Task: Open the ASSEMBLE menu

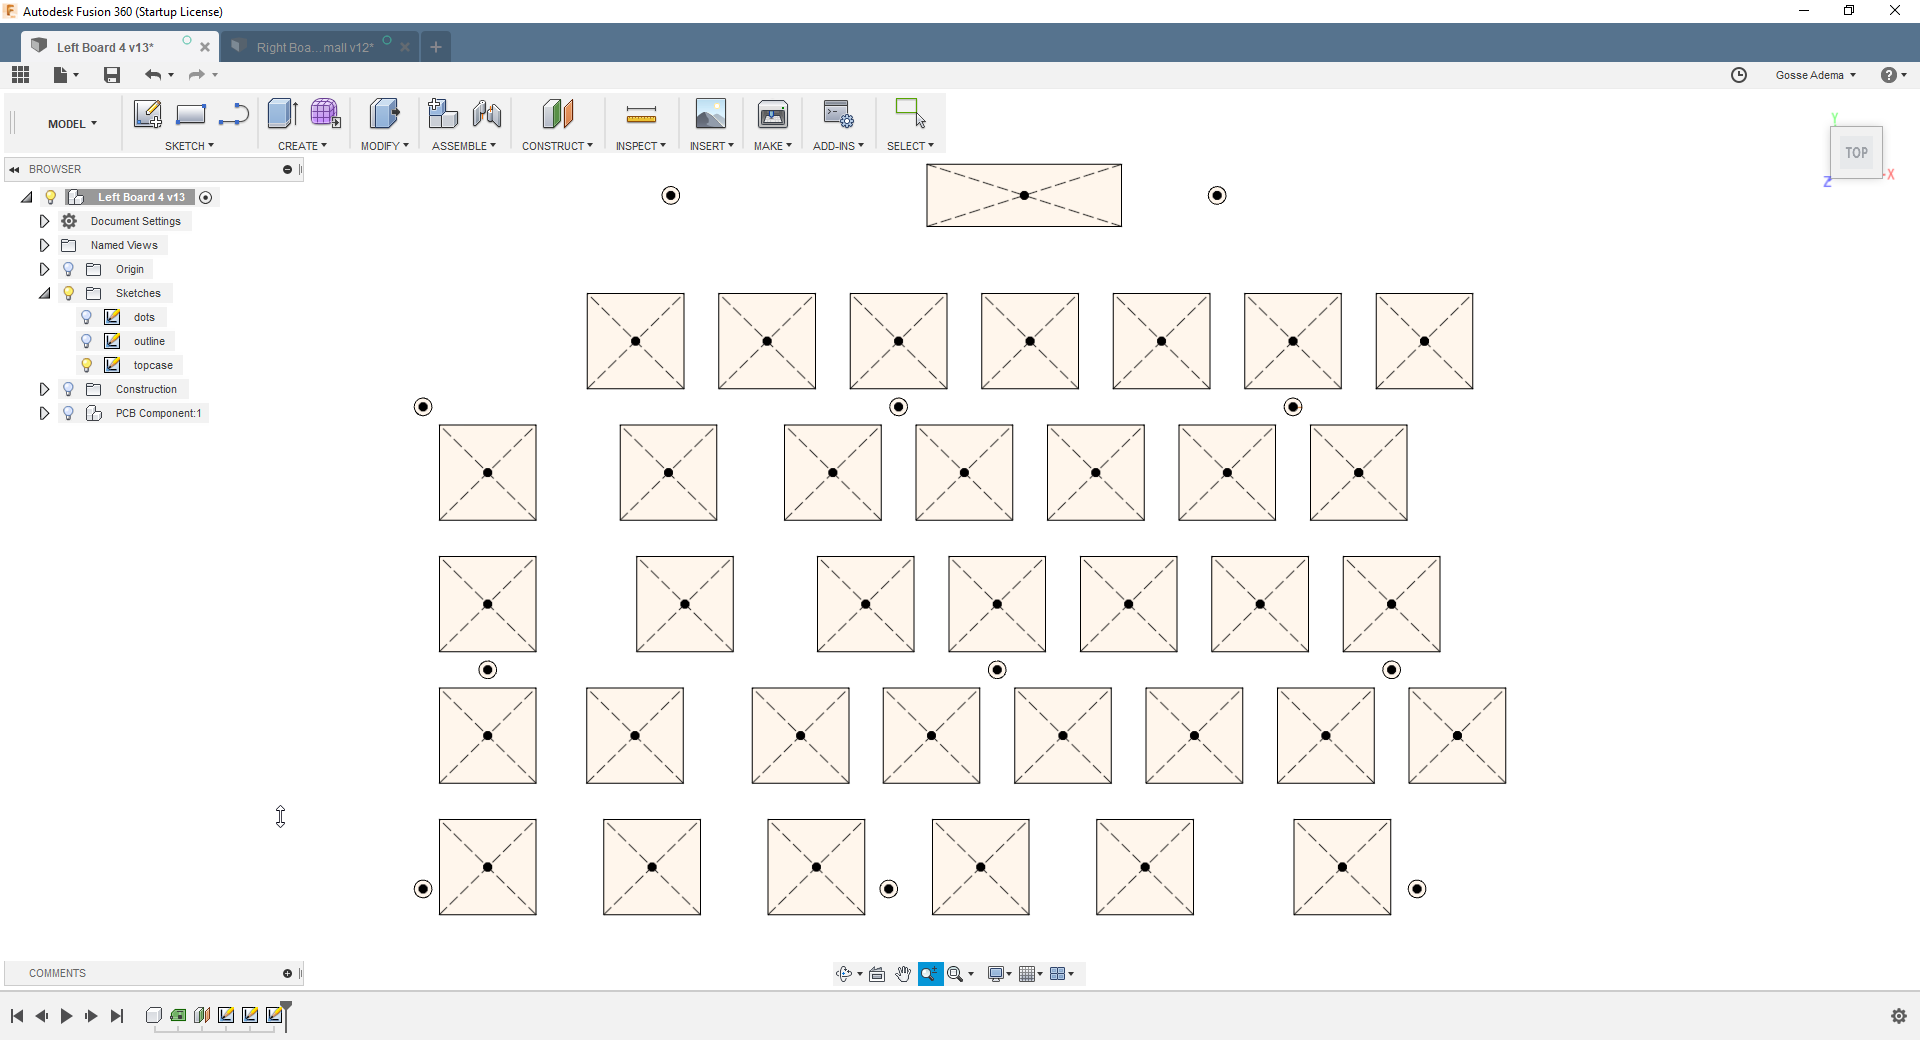Action: [464, 146]
